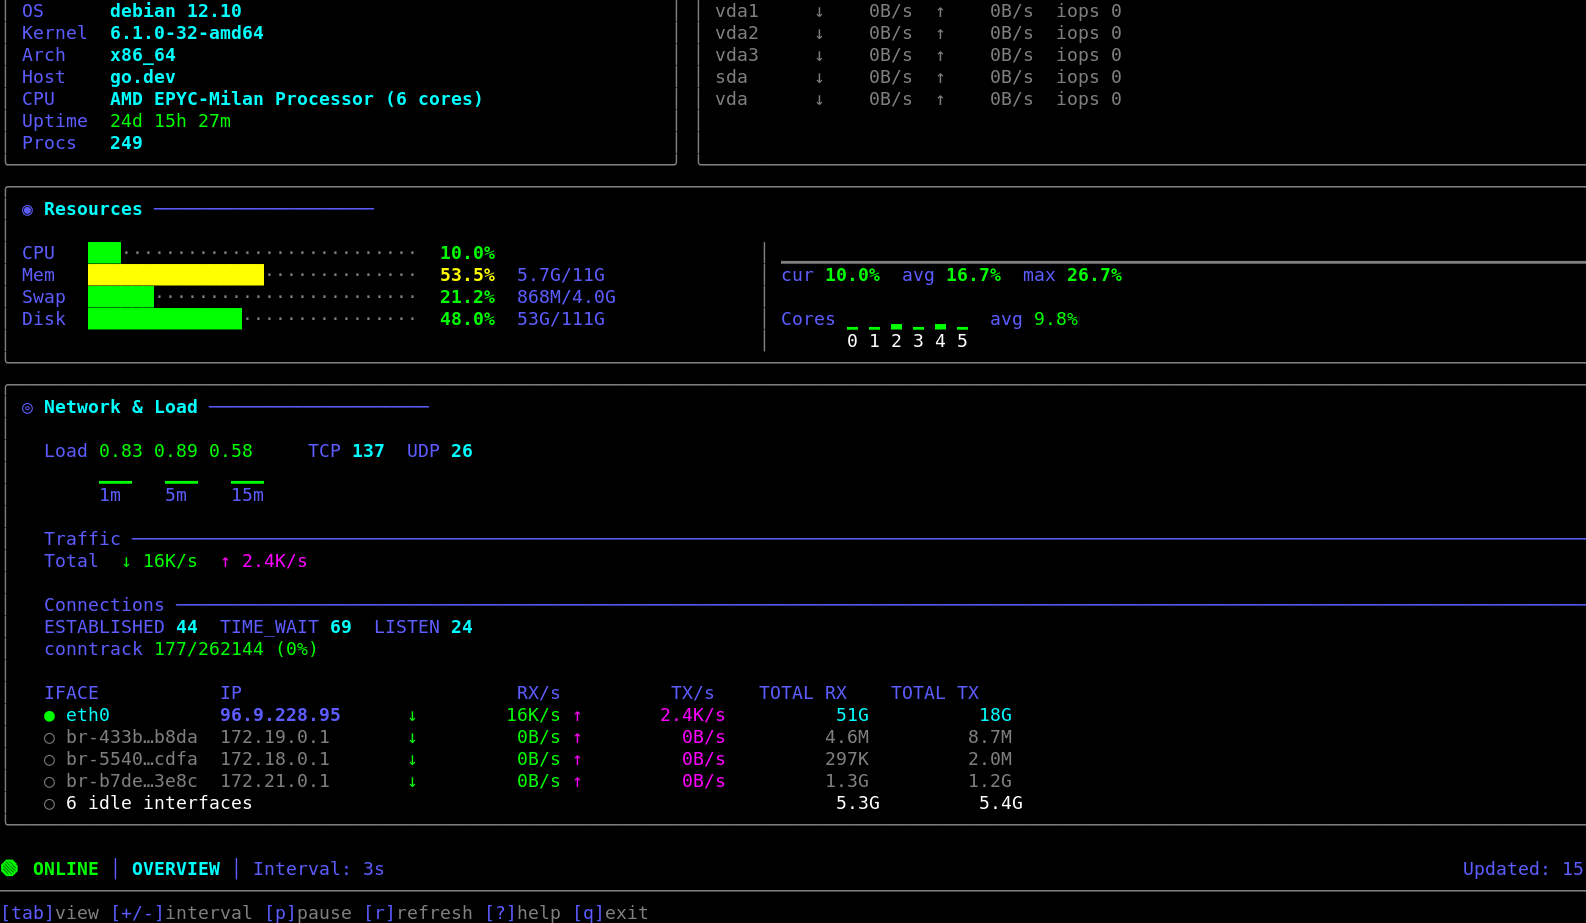Click the eth0 total RX 51G value
1586x923 pixels.
852,715
